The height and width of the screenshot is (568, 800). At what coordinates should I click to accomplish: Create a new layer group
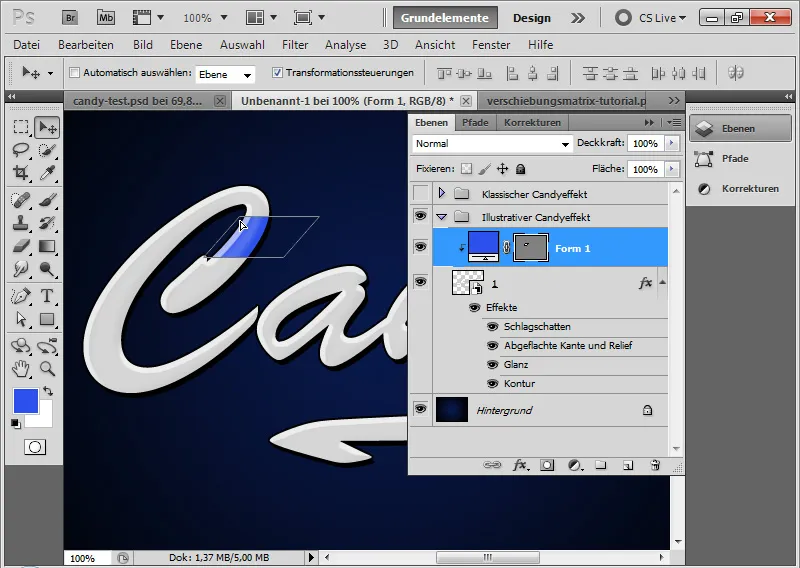point(601,465)
